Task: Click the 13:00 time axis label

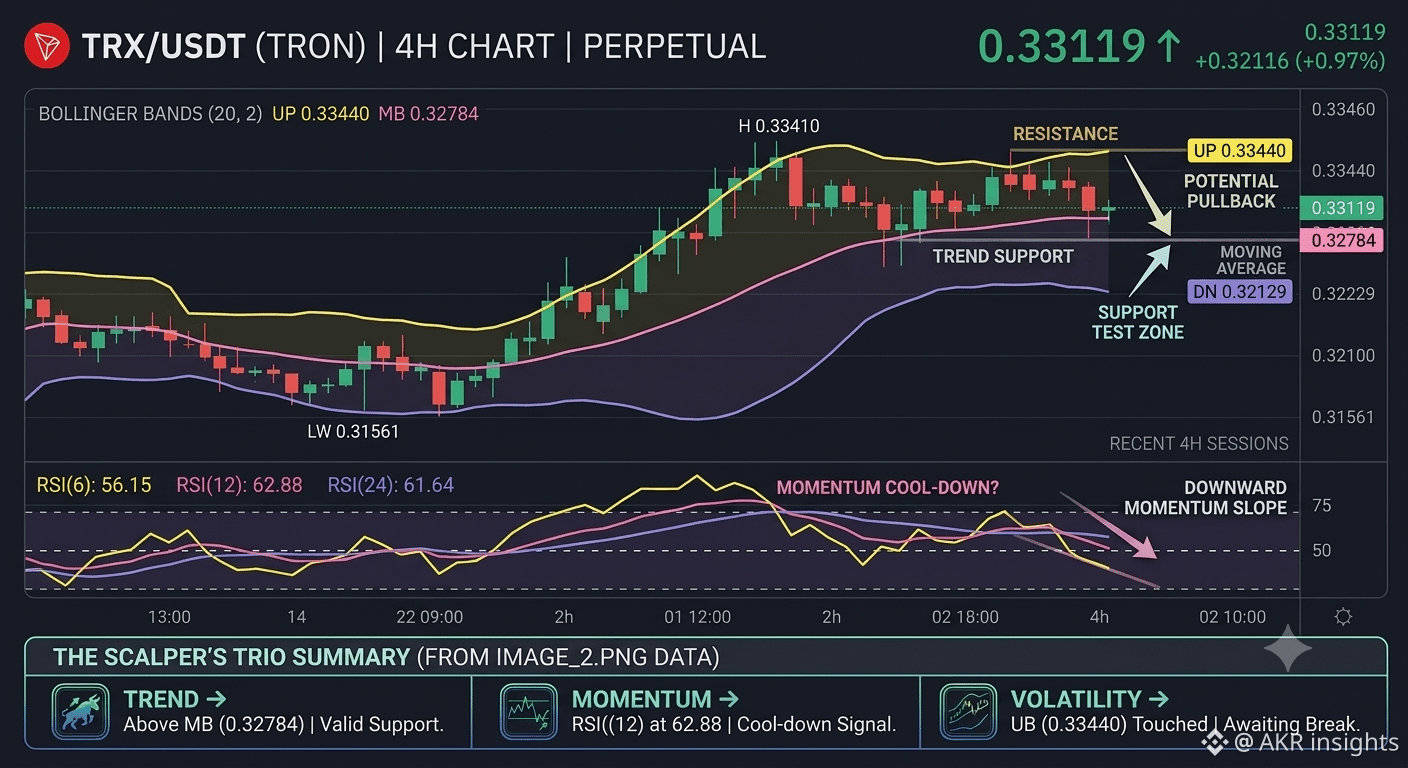Action: [169, 617]
